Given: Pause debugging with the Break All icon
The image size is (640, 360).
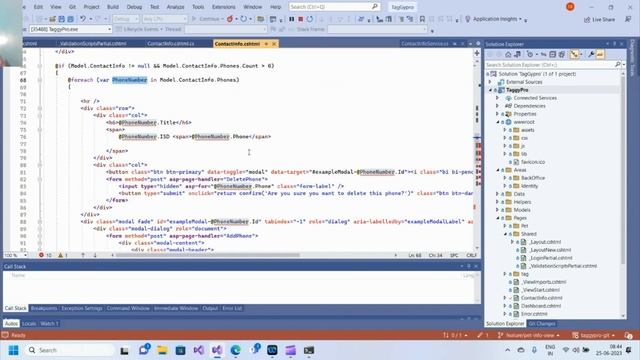Looking at the screenshot, I should 291,19.
